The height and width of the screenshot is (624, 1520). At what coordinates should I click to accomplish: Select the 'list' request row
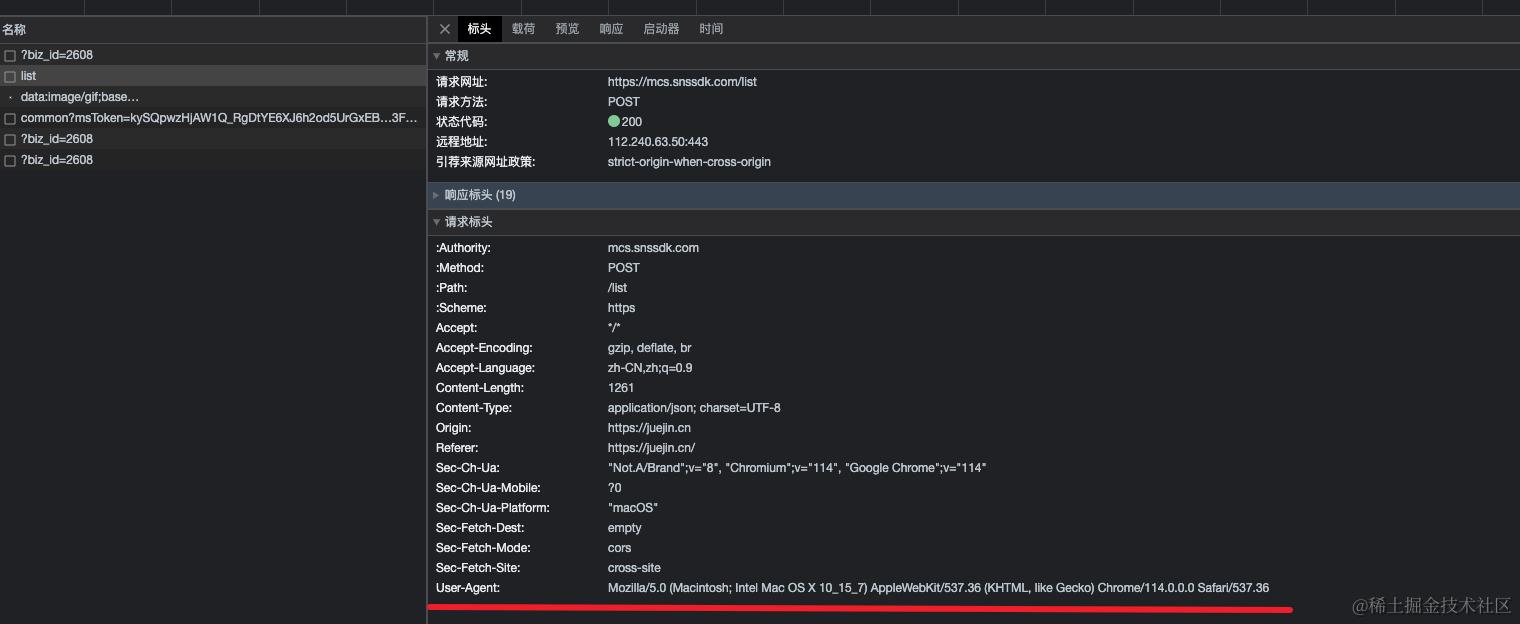click(x=213, y=76)
